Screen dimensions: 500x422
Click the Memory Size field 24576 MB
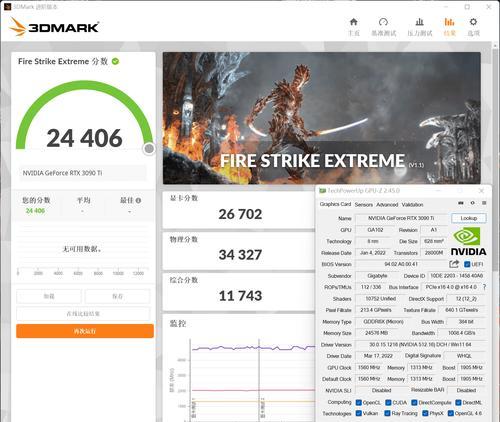376,333
